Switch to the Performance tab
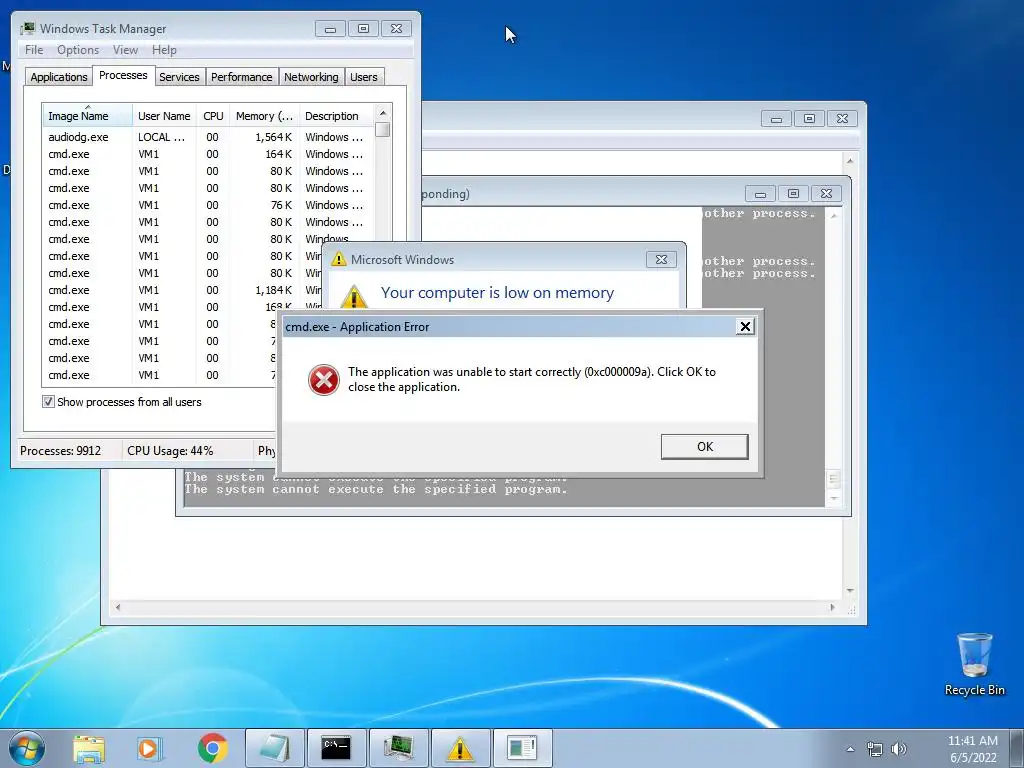 242,77
